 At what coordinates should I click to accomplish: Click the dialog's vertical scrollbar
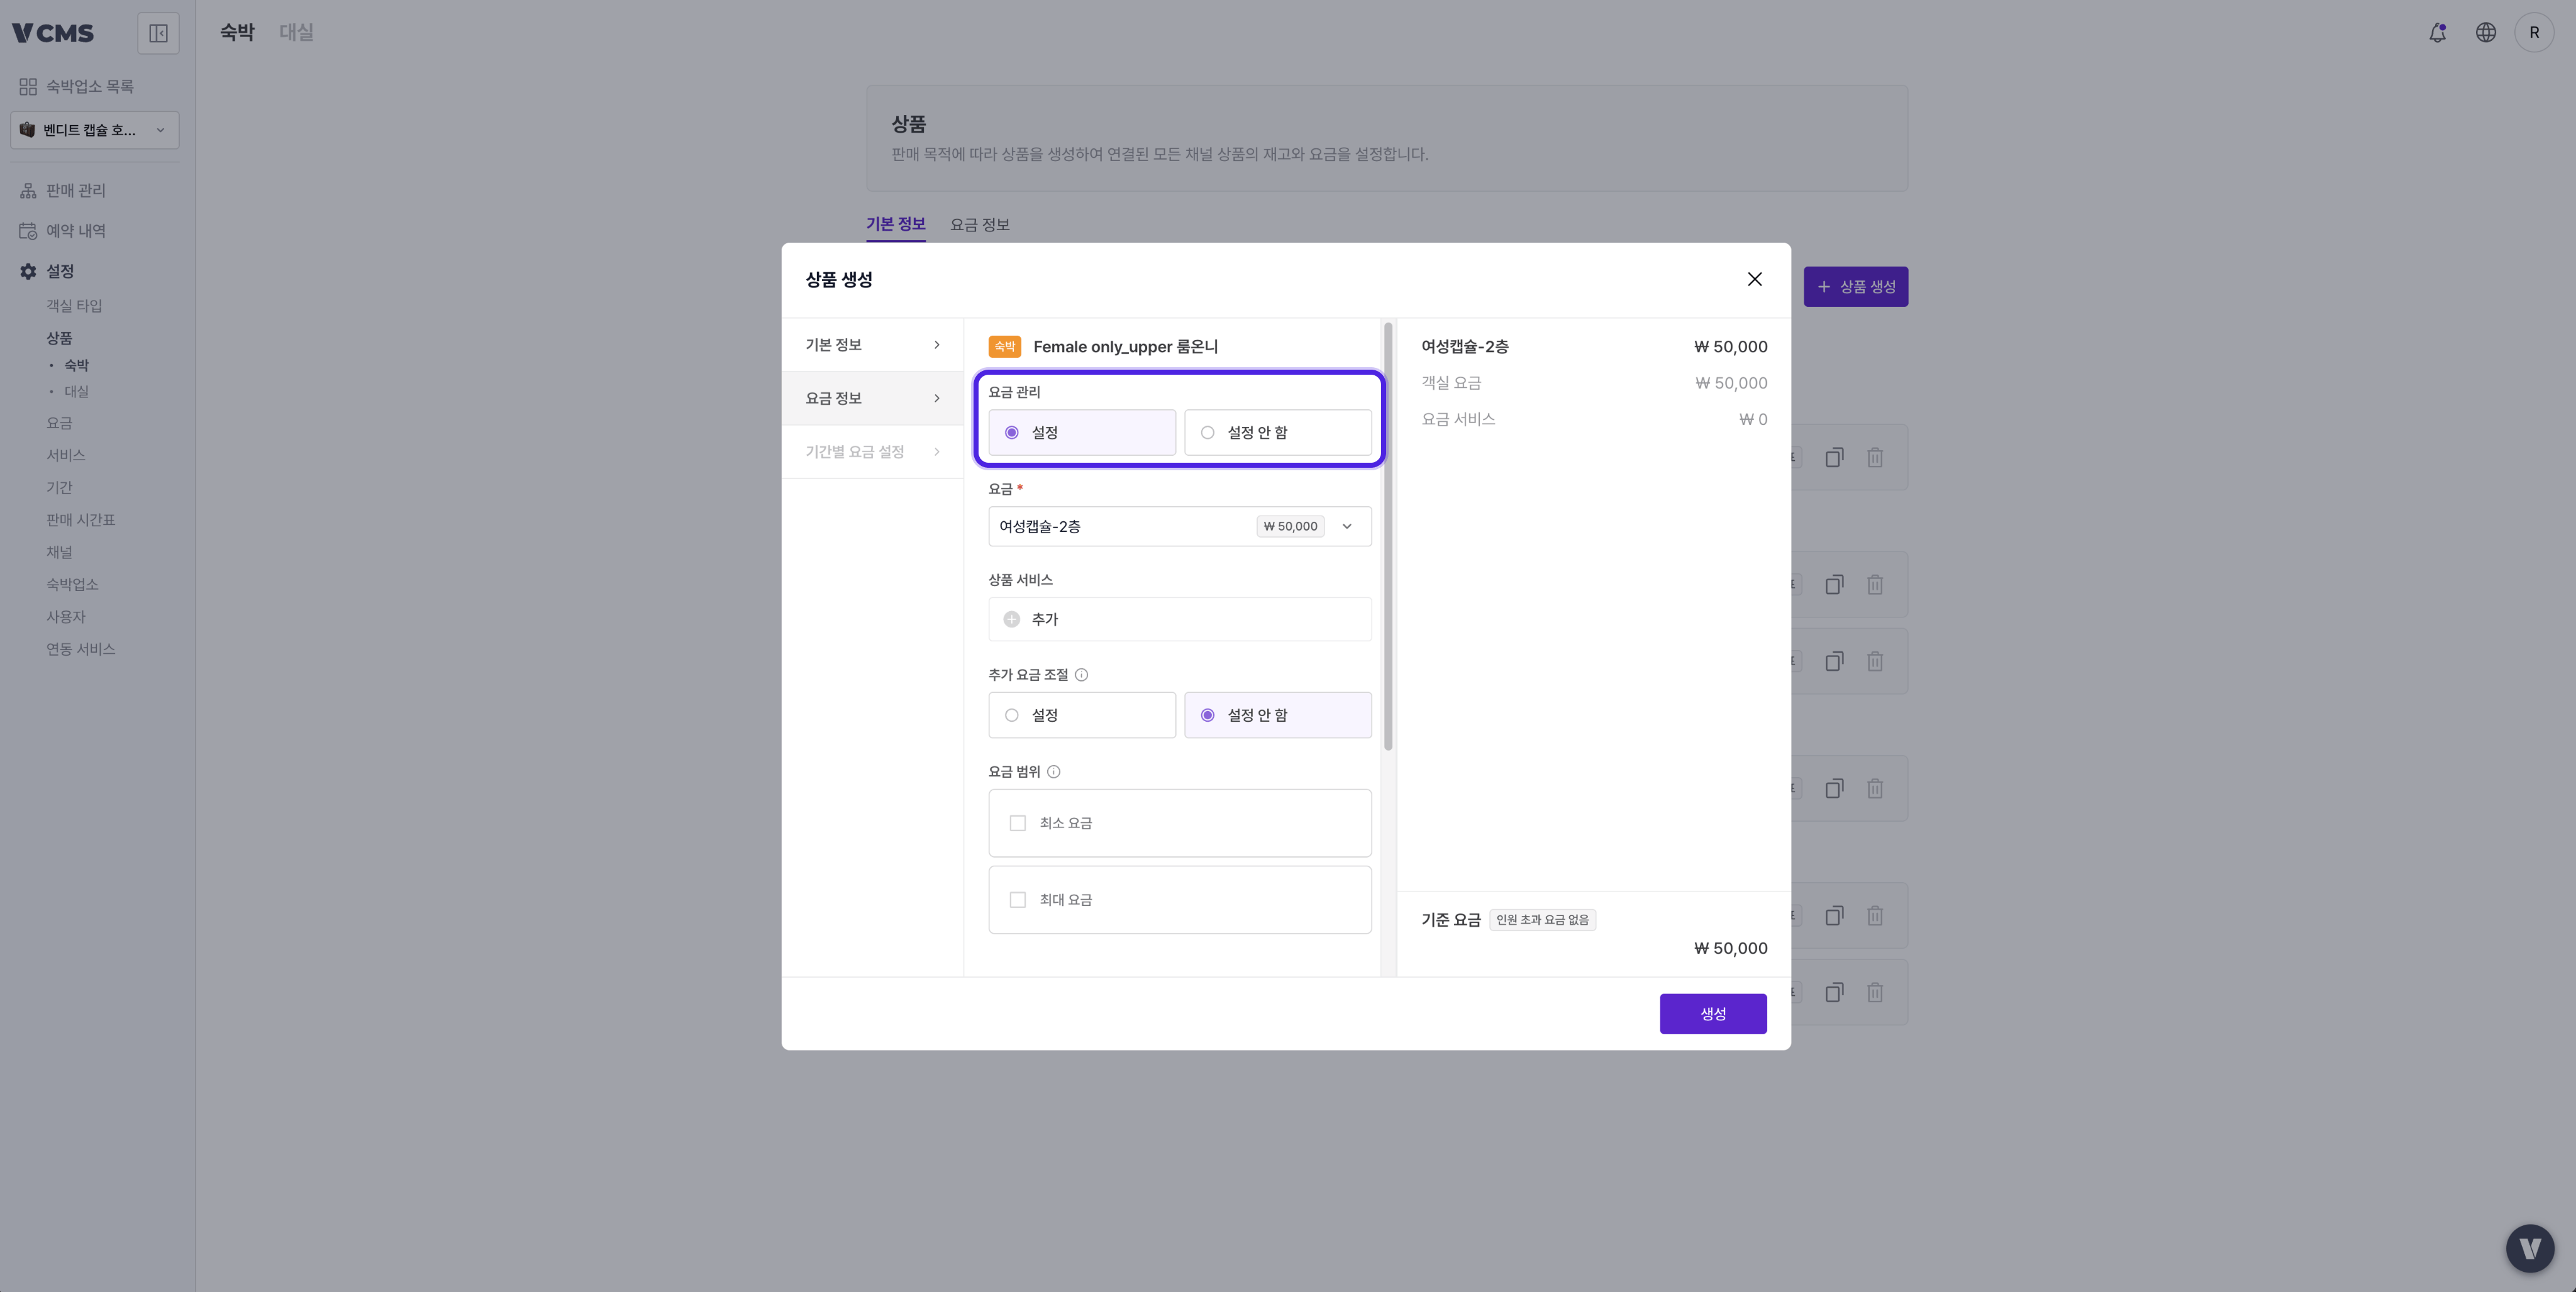tap(1388, 536)
